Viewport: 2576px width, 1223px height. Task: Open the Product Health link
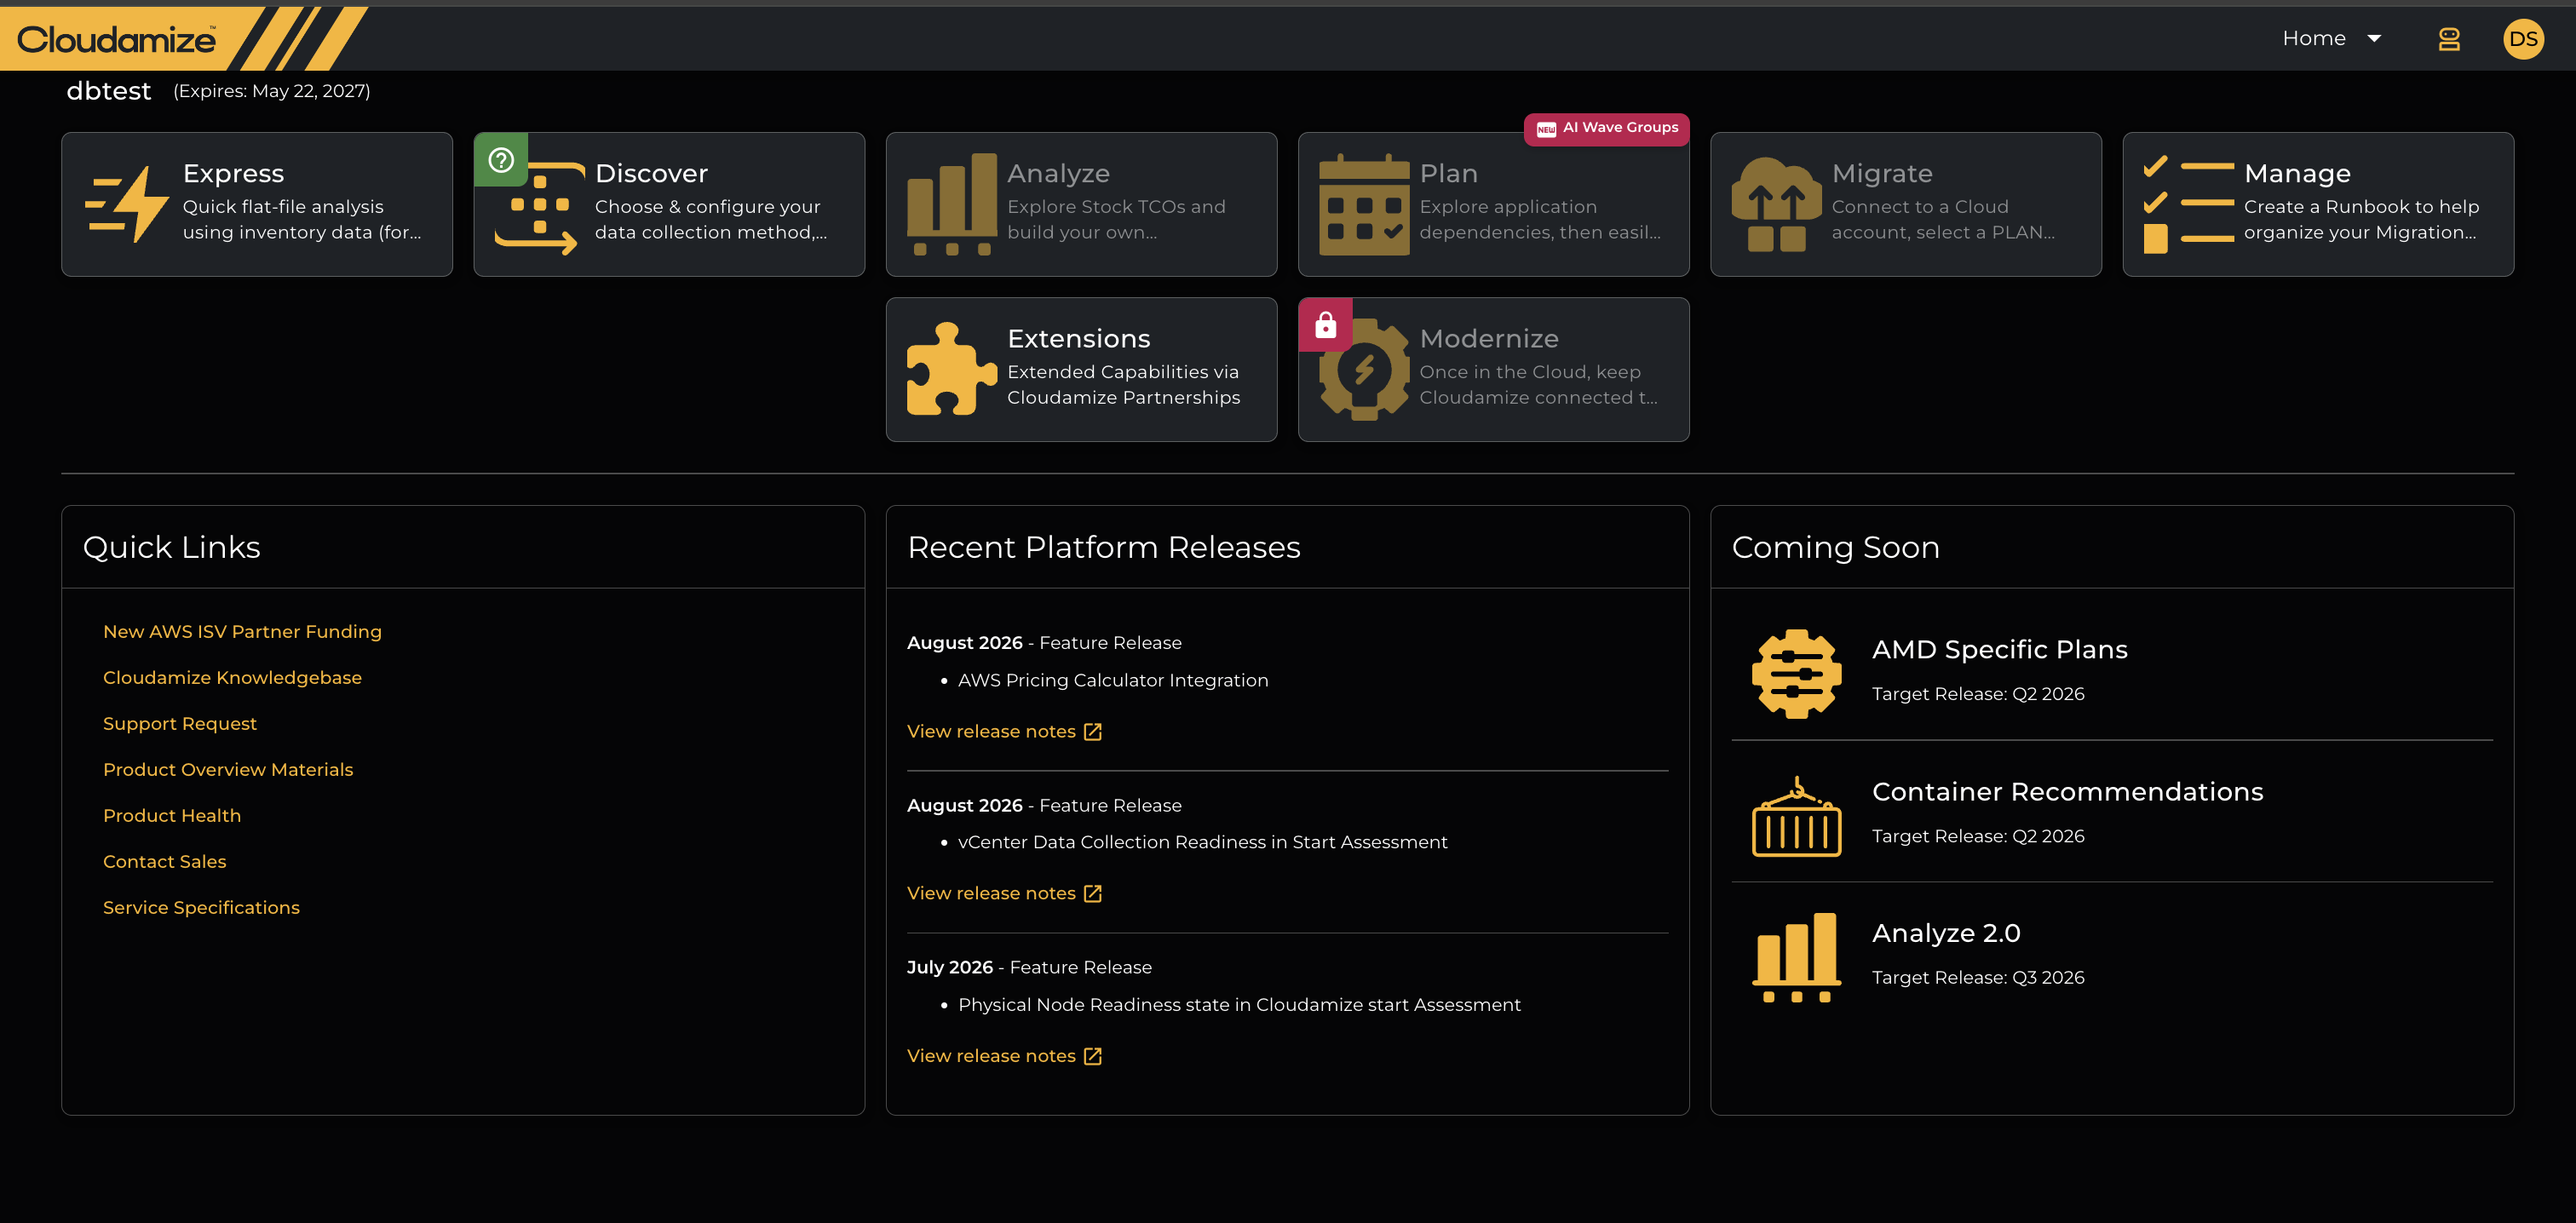click(172, 816)
